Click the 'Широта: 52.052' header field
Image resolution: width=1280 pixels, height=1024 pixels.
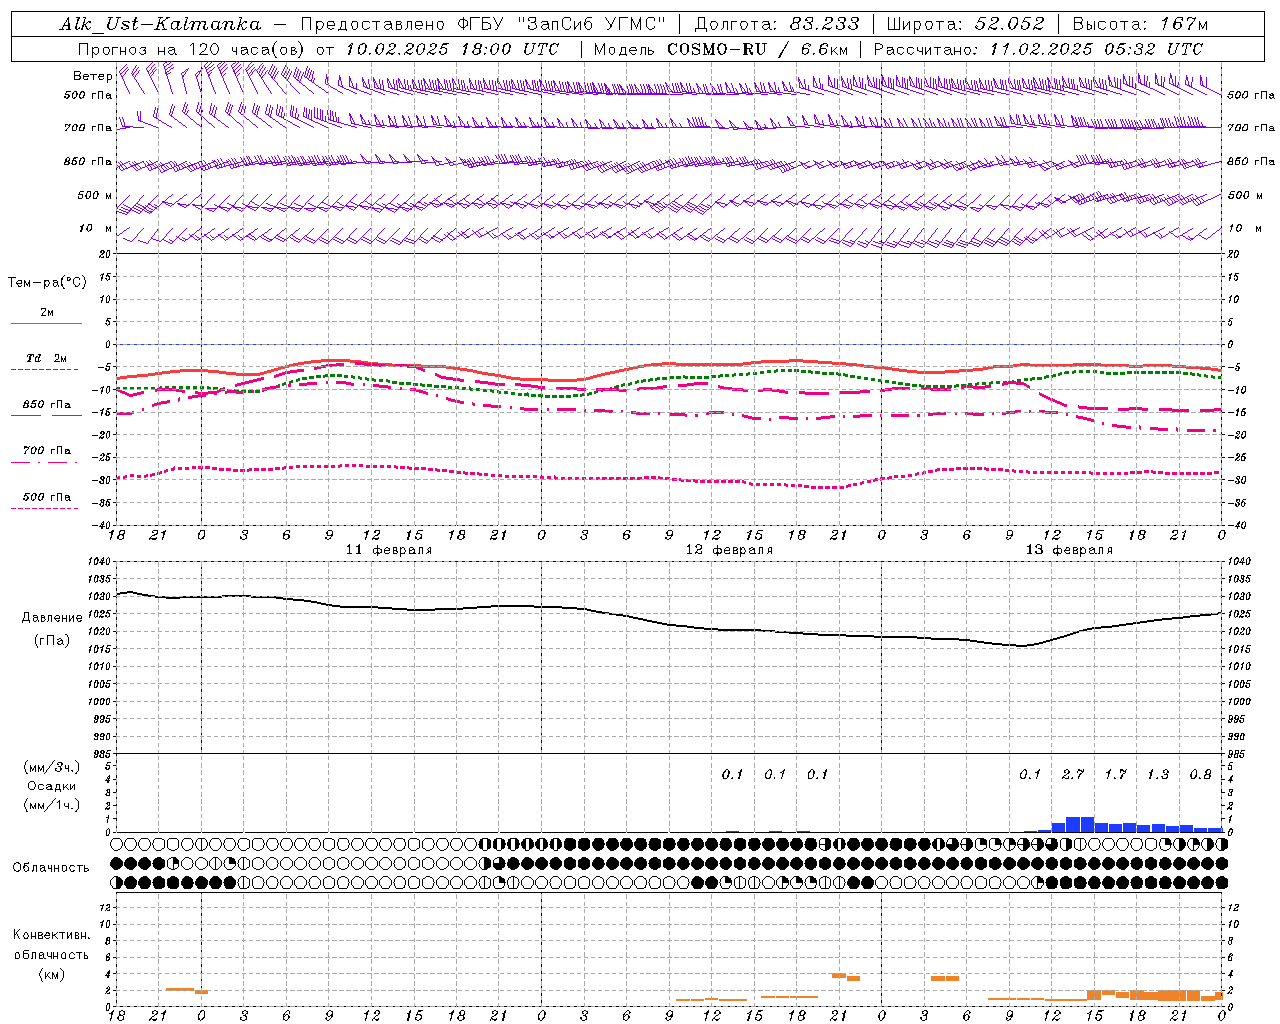point(965,24)
